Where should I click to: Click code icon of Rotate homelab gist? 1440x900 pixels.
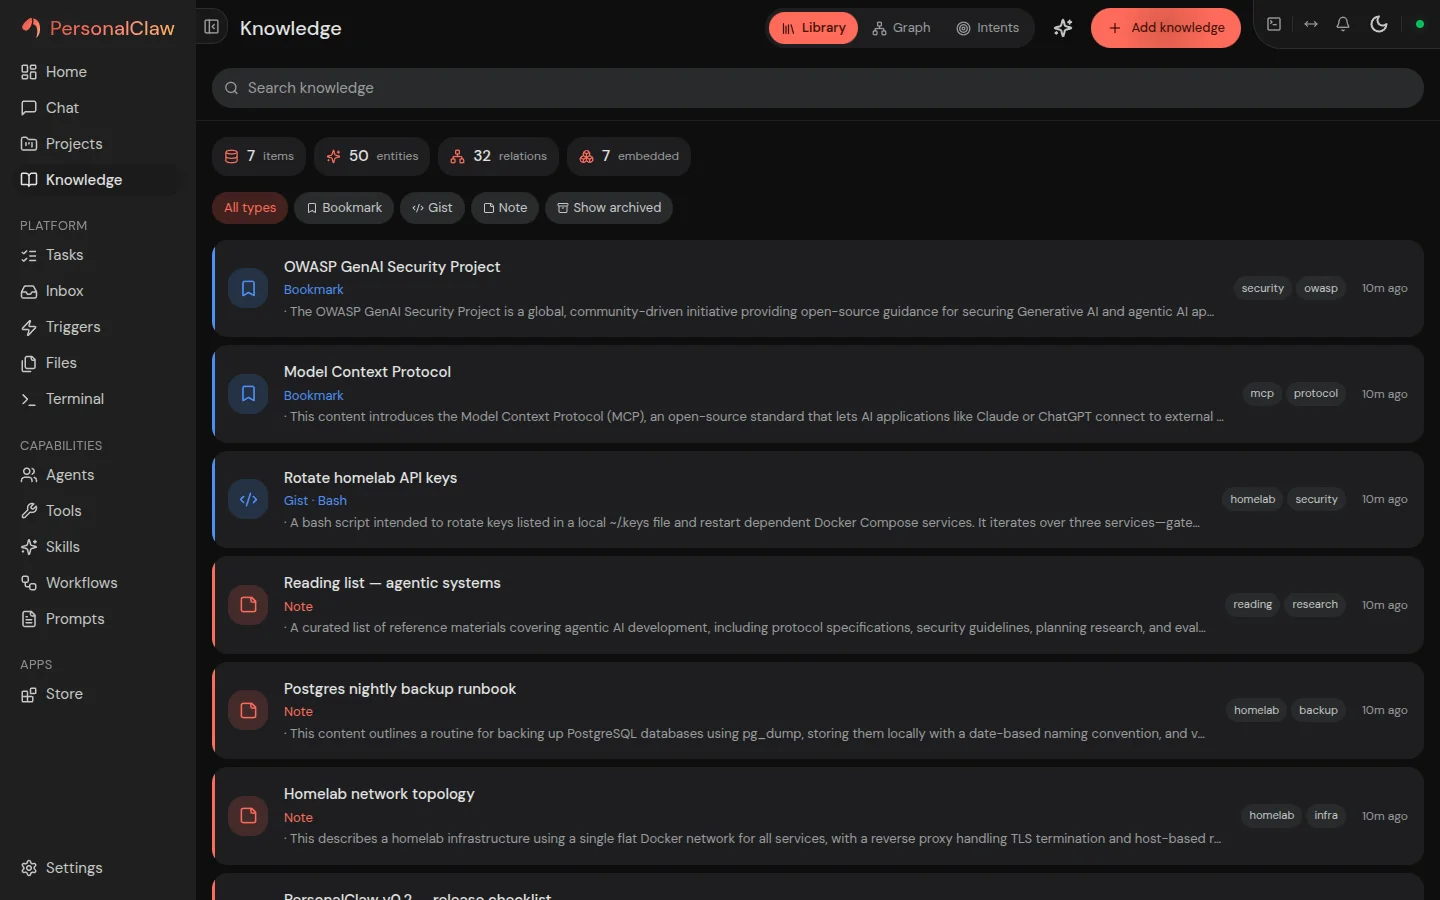coord(248,500)
